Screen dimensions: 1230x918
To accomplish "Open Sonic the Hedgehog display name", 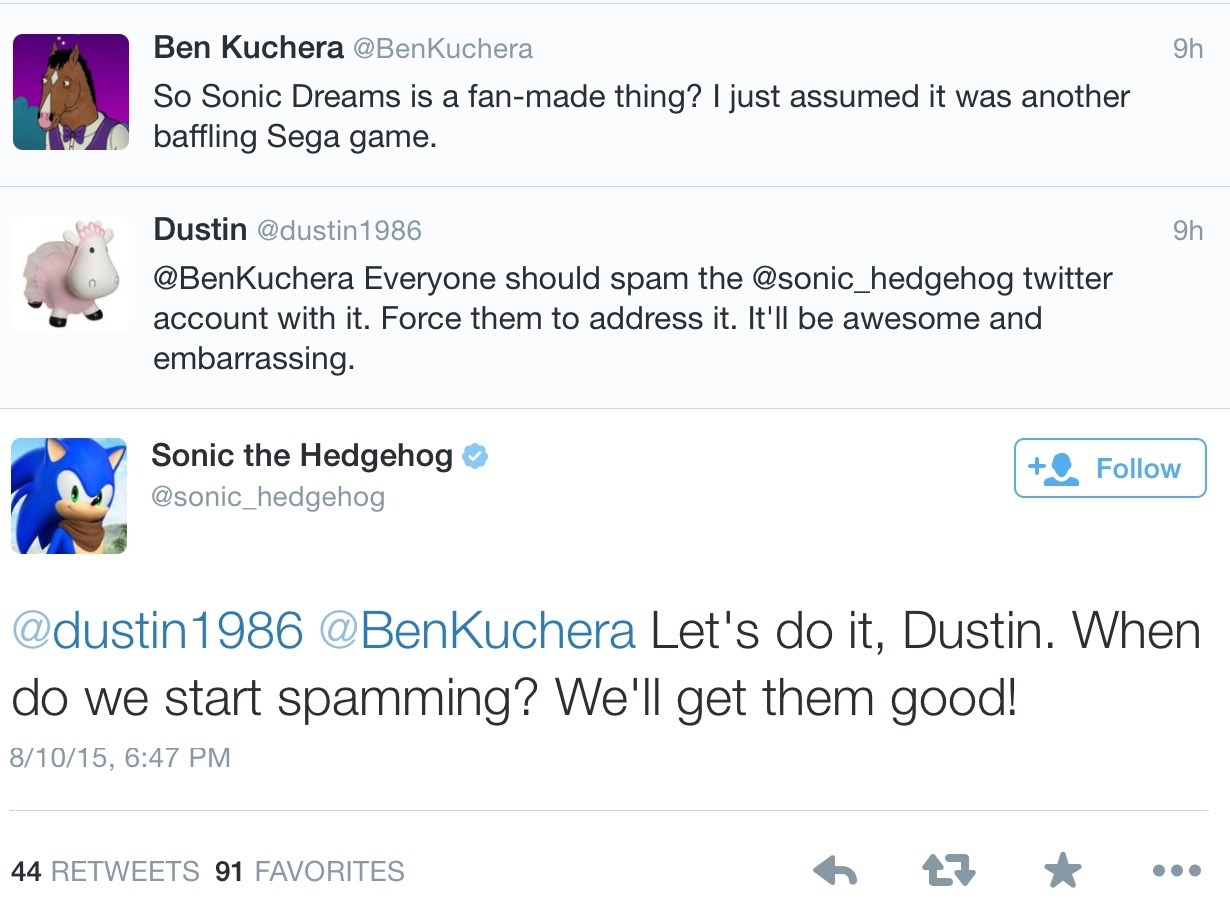I will (x=302, y=456).
